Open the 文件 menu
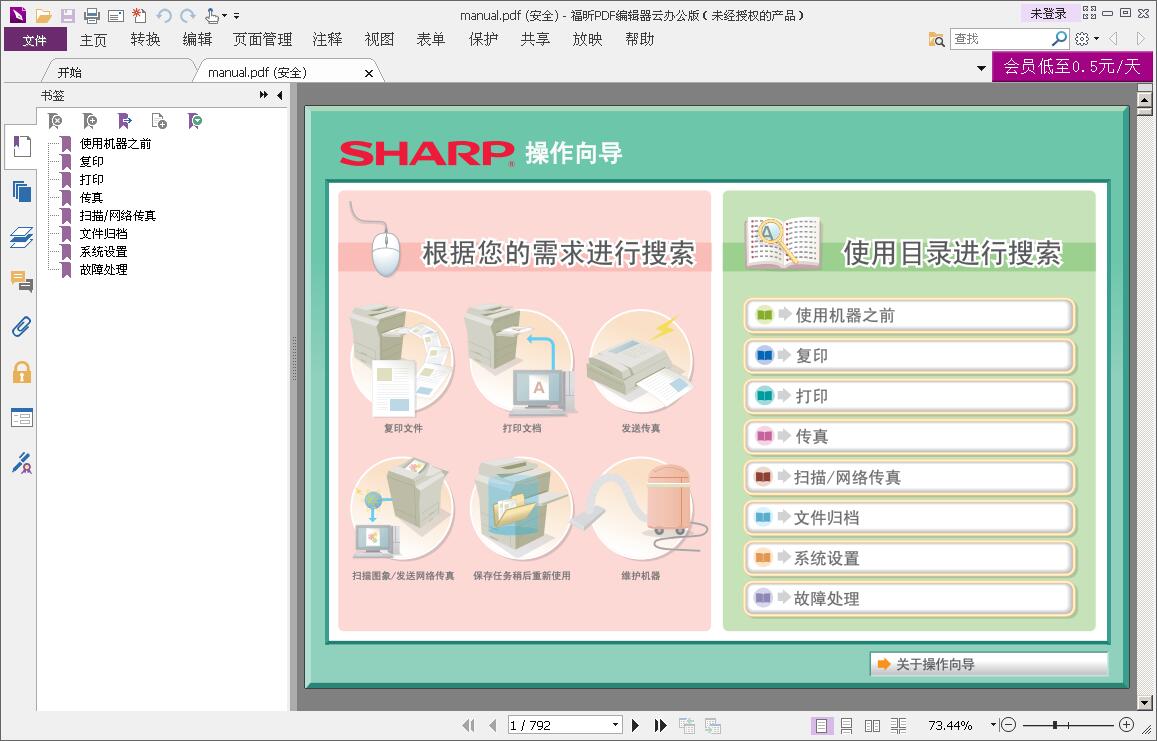Screen dimensions: 1157x741 click(35, 40)
